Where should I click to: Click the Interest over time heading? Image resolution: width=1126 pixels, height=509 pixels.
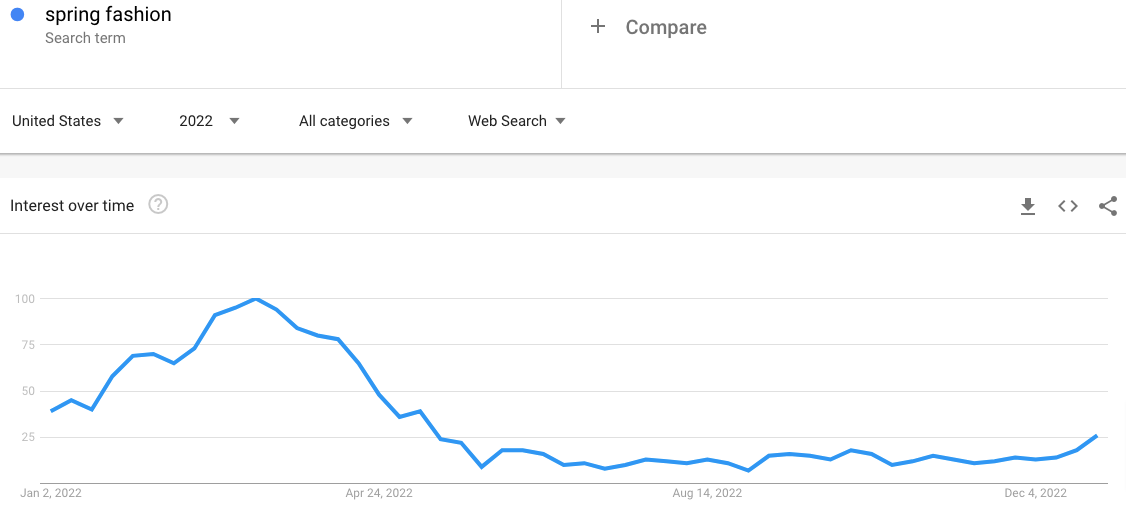[72, 206]
